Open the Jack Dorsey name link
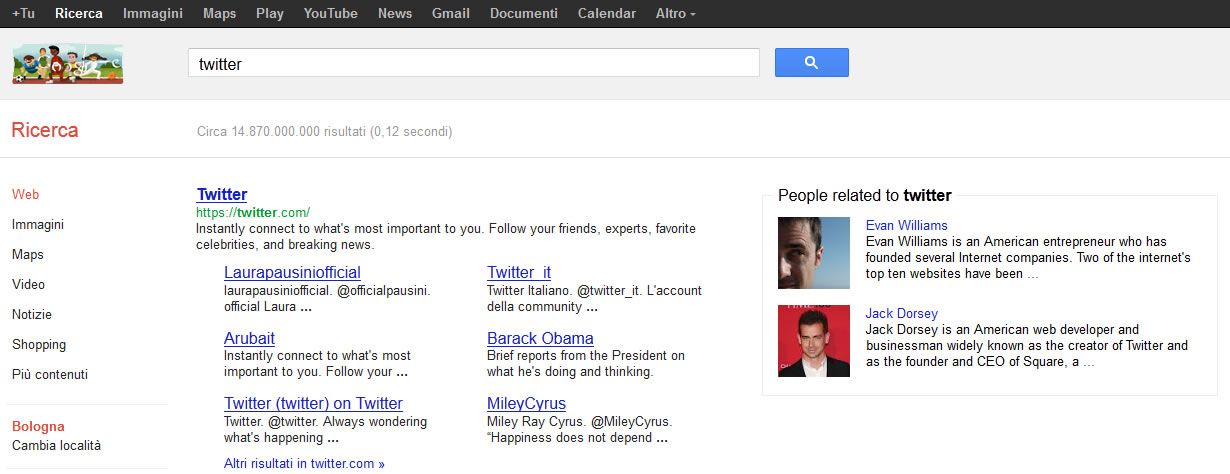 901,314
